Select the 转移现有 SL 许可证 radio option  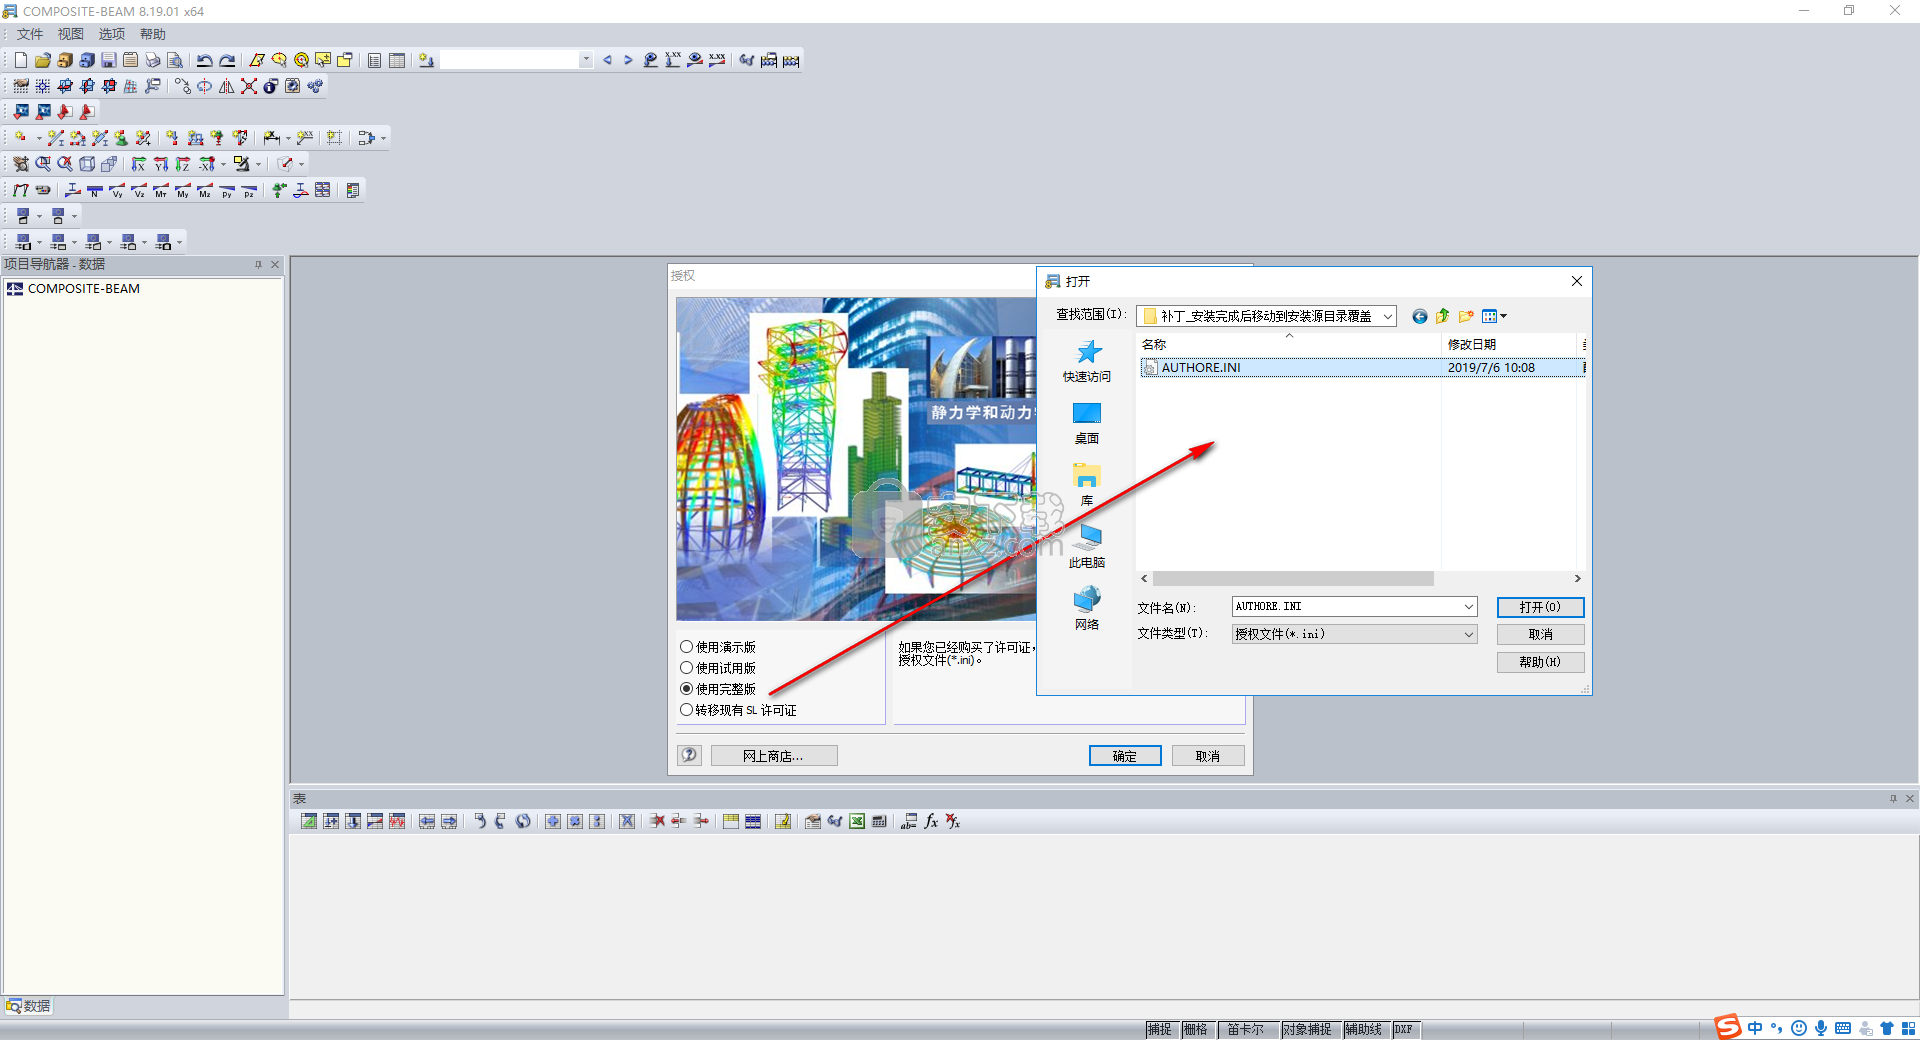pos(738,710)
